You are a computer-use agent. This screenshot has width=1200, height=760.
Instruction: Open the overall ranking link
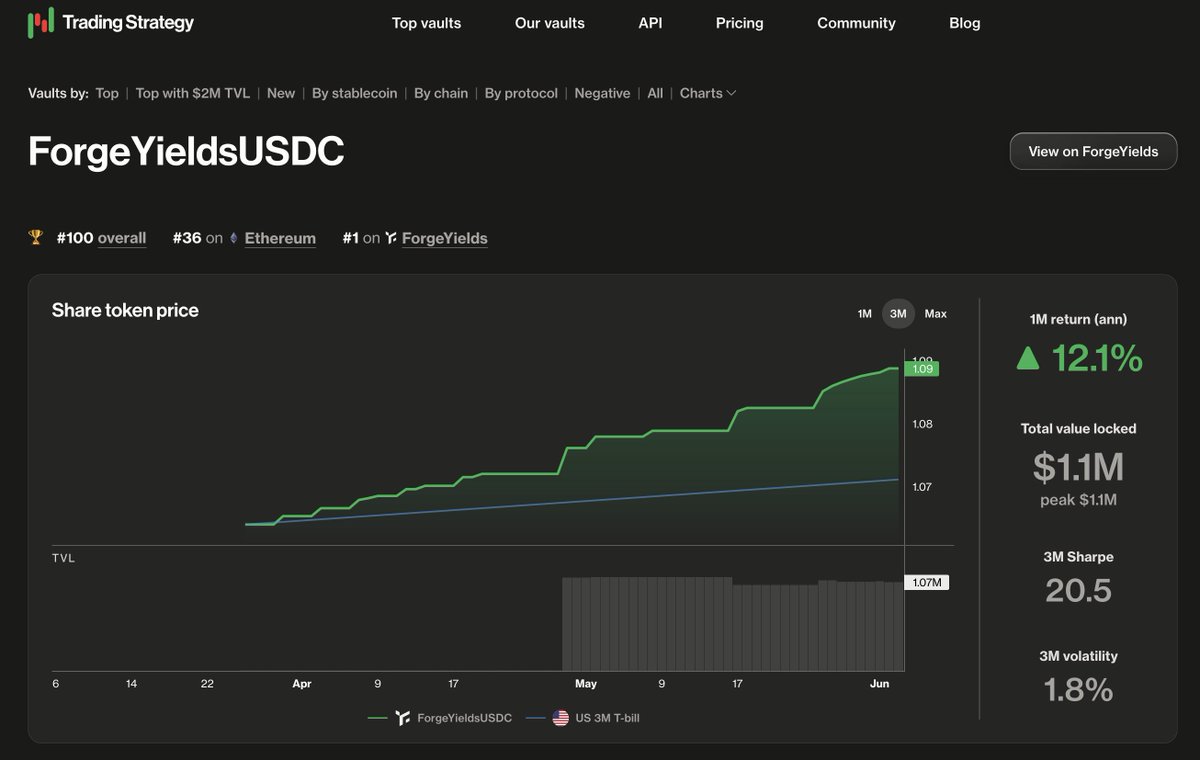click(x=122, y=238)
